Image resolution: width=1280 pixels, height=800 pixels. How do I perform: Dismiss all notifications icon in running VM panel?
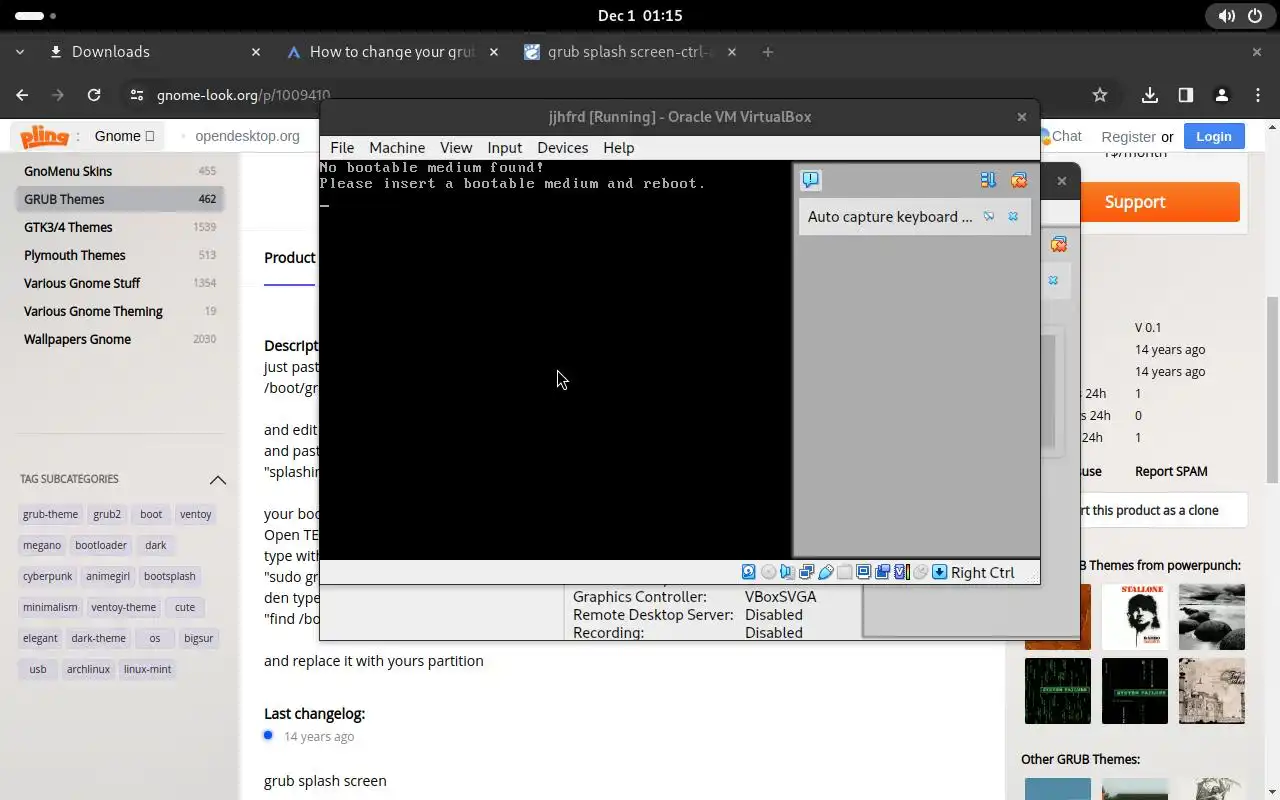[1018, 180]
